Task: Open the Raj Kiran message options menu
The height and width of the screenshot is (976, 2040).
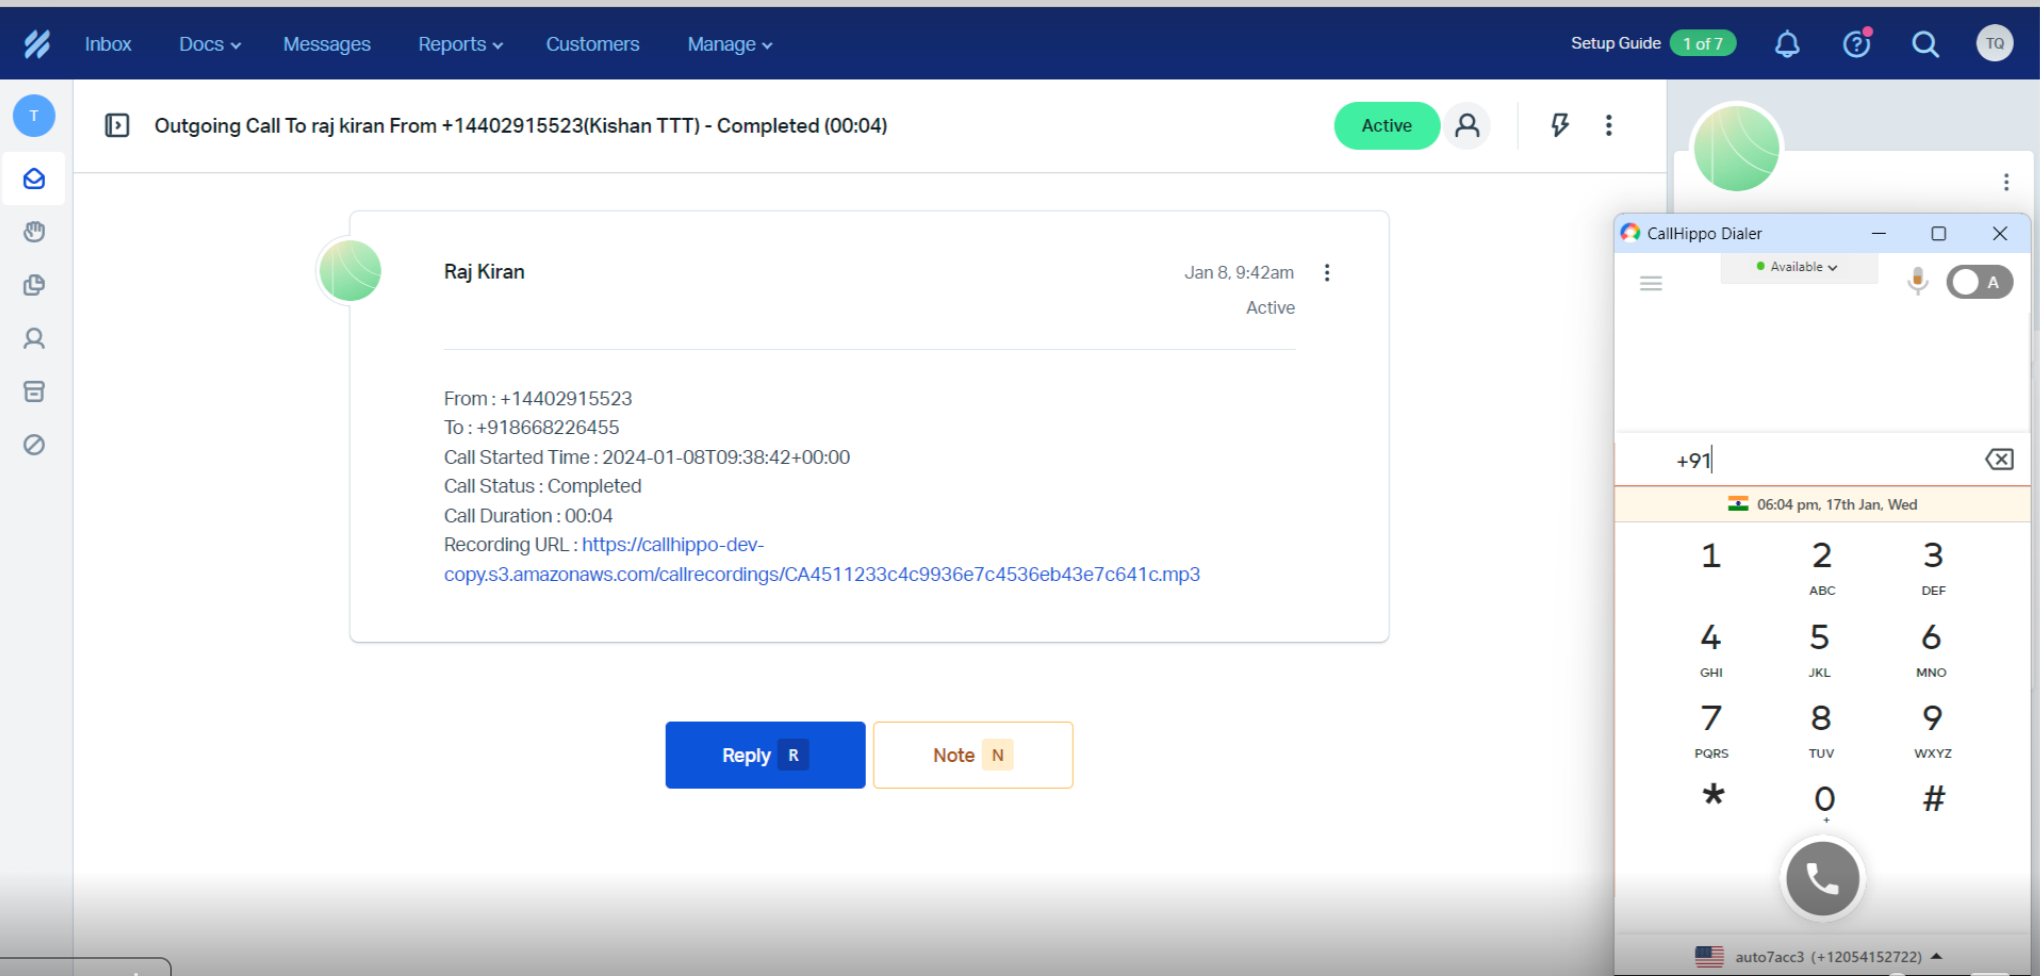Action: 1327,273
